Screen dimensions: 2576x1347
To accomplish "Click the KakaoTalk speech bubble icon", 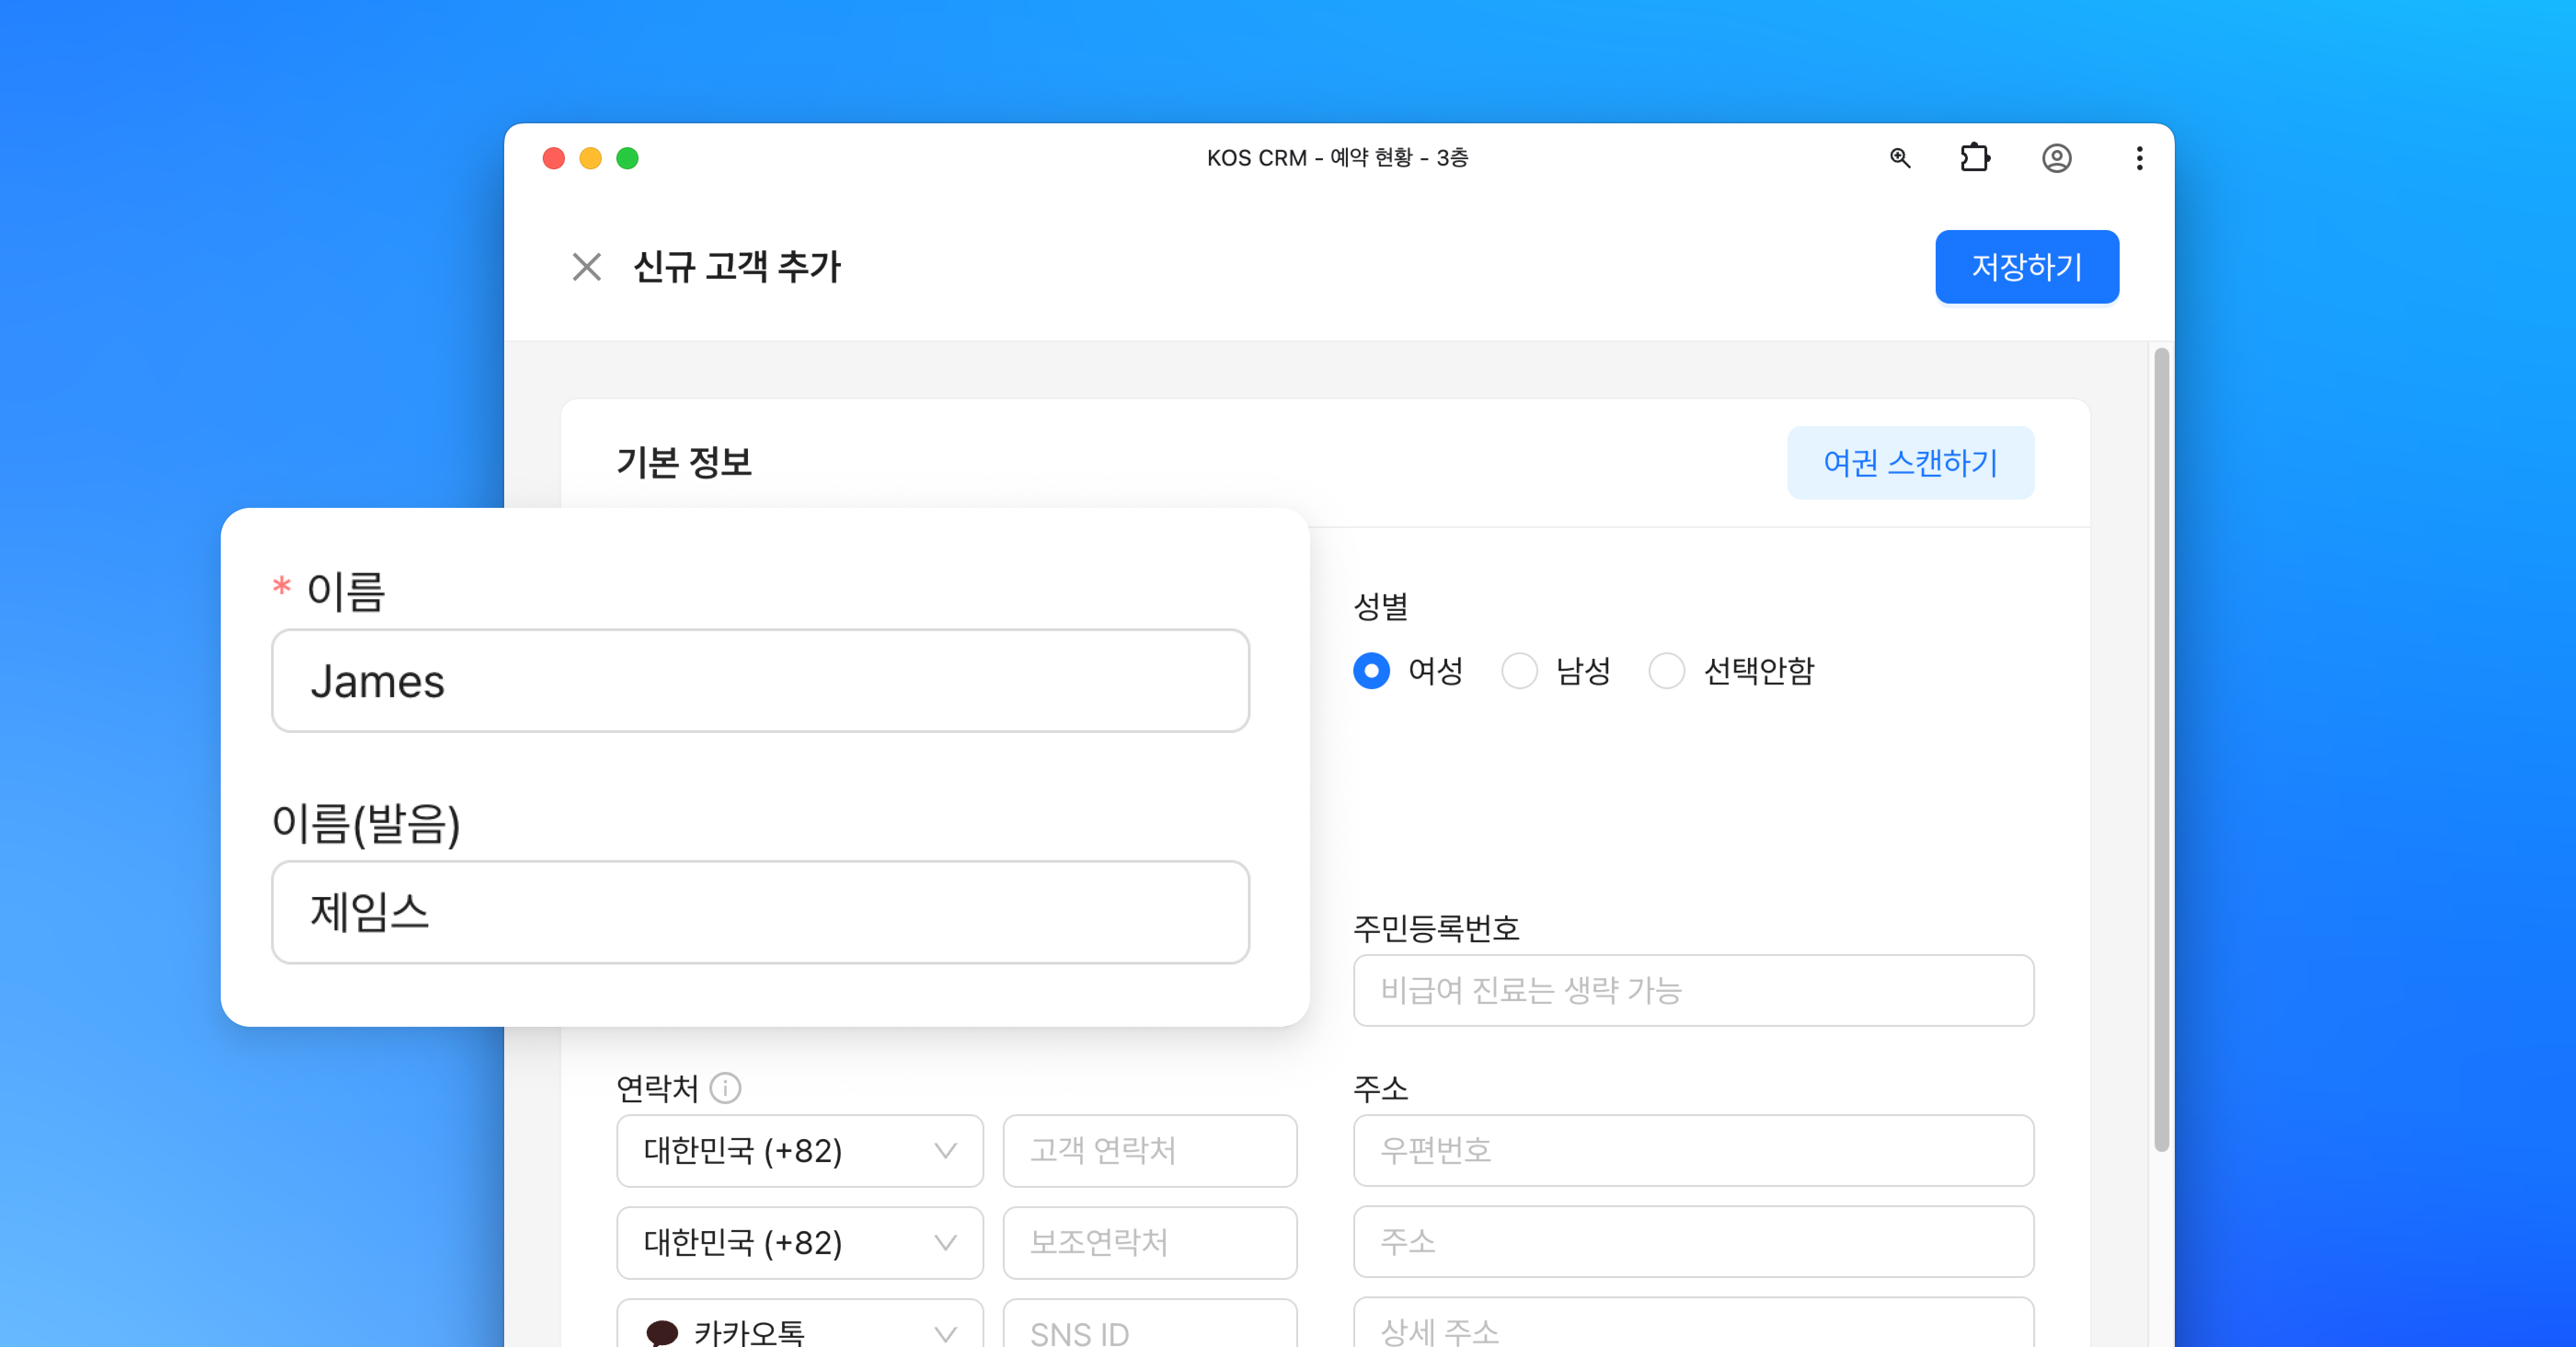I will [x=662, y=1331].
